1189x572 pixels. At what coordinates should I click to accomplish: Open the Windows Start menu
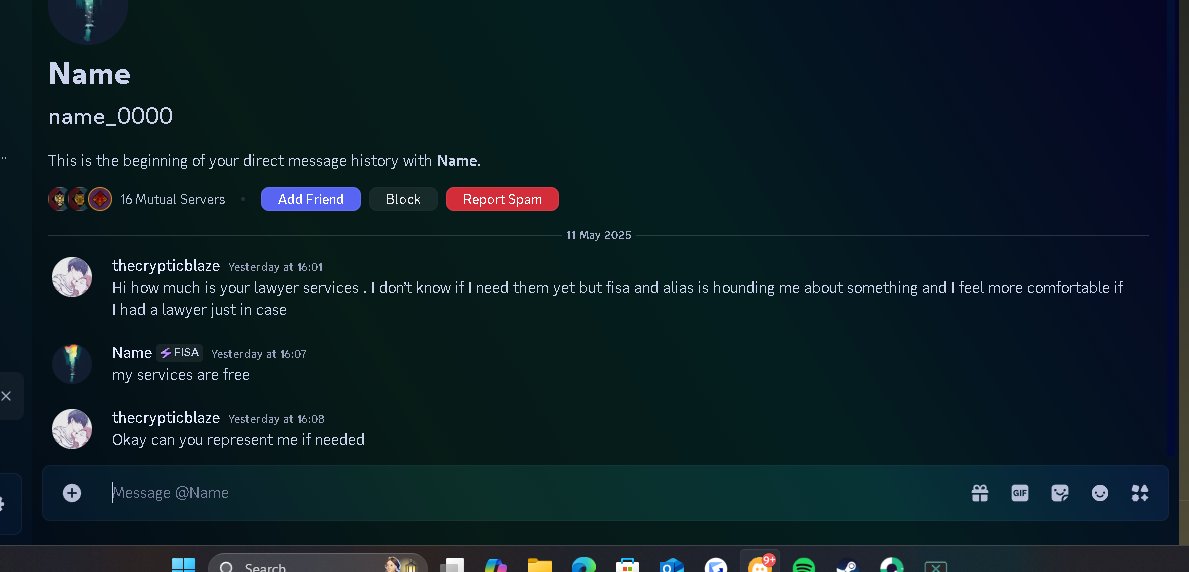(x=184, y=566)
